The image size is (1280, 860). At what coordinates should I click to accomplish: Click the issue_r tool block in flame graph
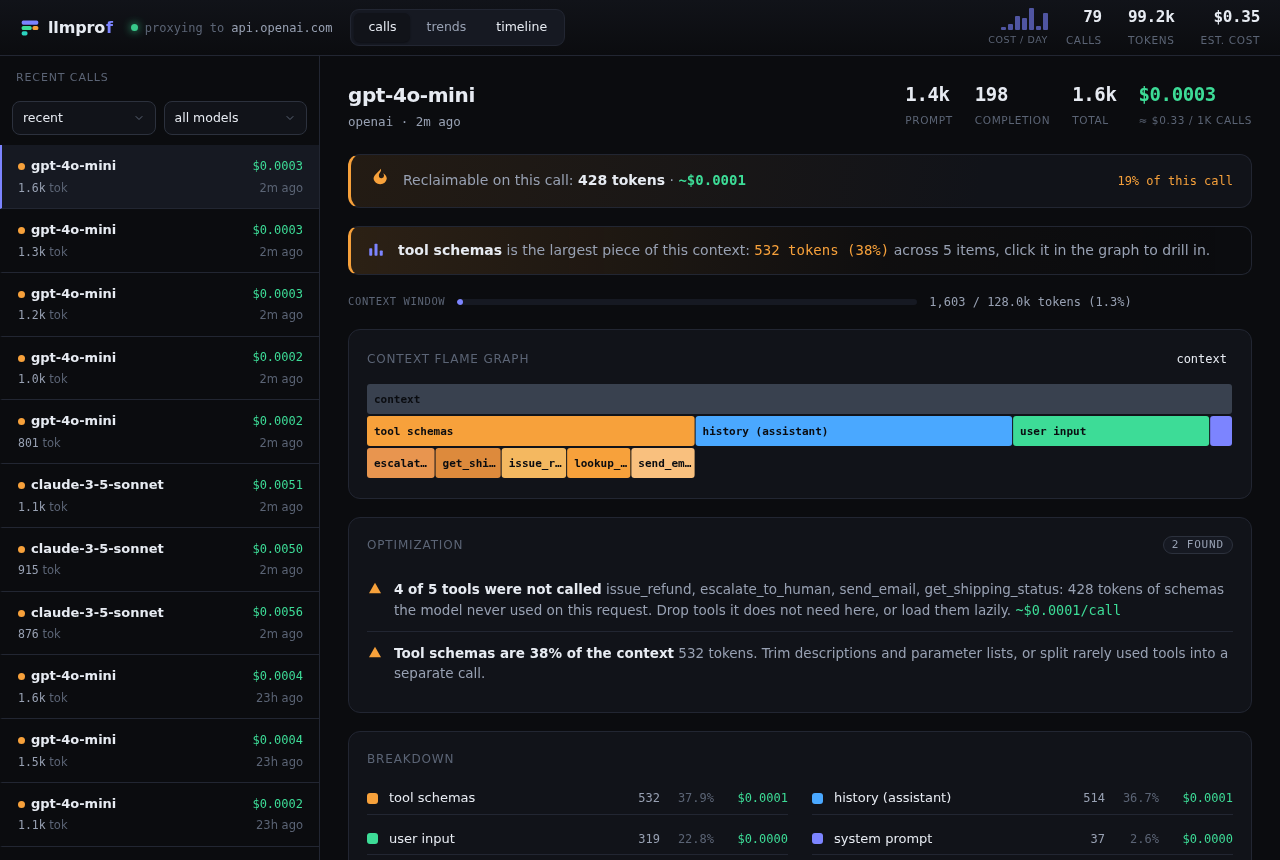[x=534, y=463]
